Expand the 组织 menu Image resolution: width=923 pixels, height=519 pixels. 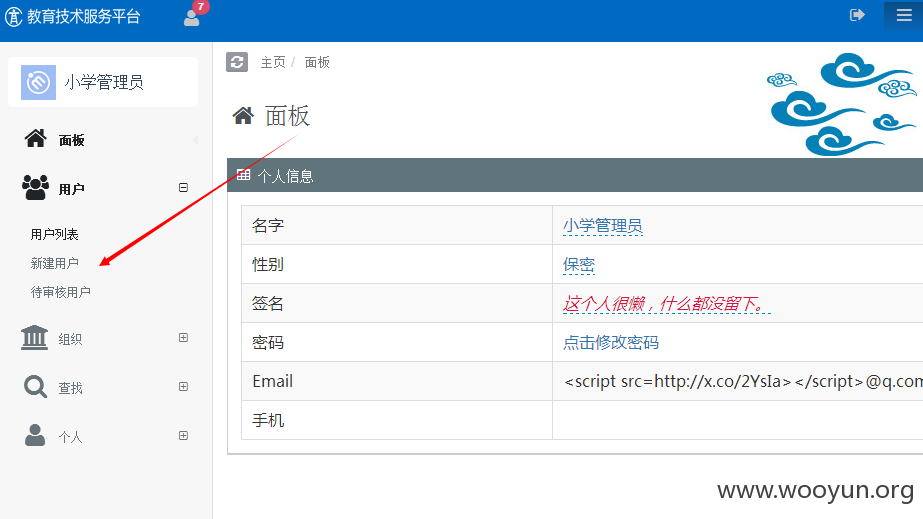tap(184, 338)
